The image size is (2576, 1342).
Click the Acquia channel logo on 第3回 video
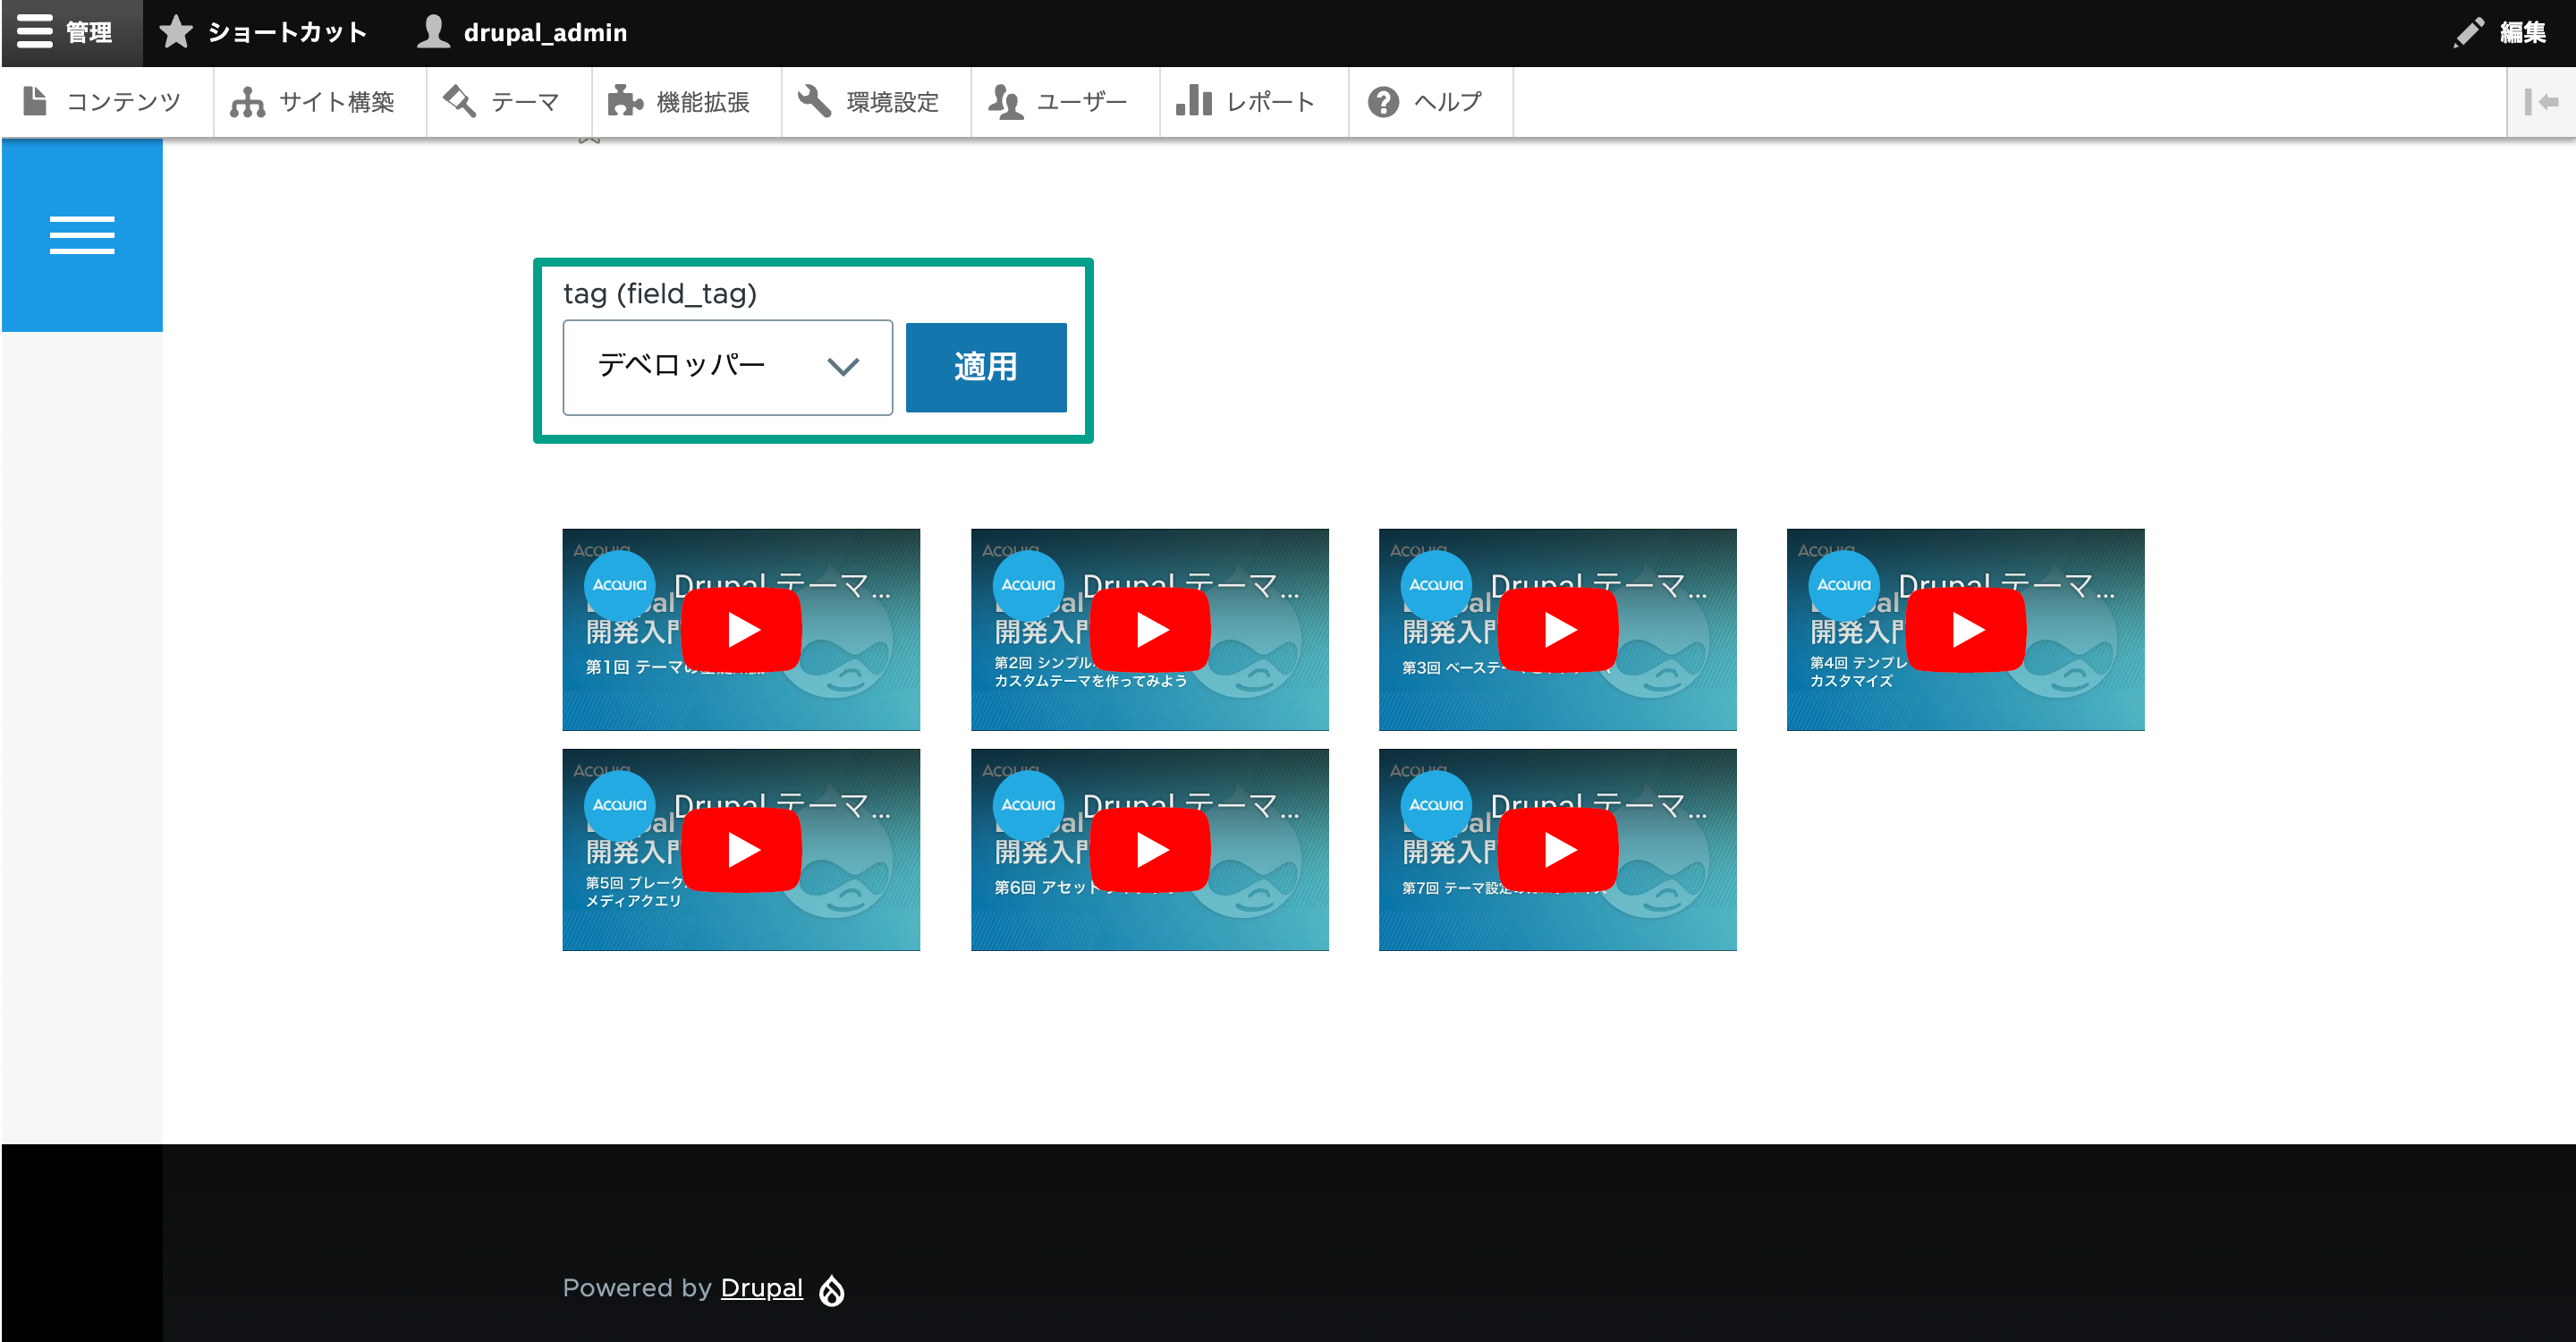pyautogui.click(x=1436, y=585)
